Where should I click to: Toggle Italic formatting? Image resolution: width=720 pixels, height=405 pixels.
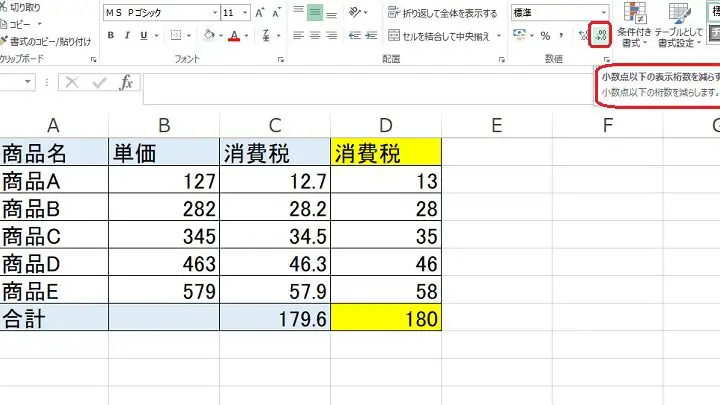click(x=127, y=35)
